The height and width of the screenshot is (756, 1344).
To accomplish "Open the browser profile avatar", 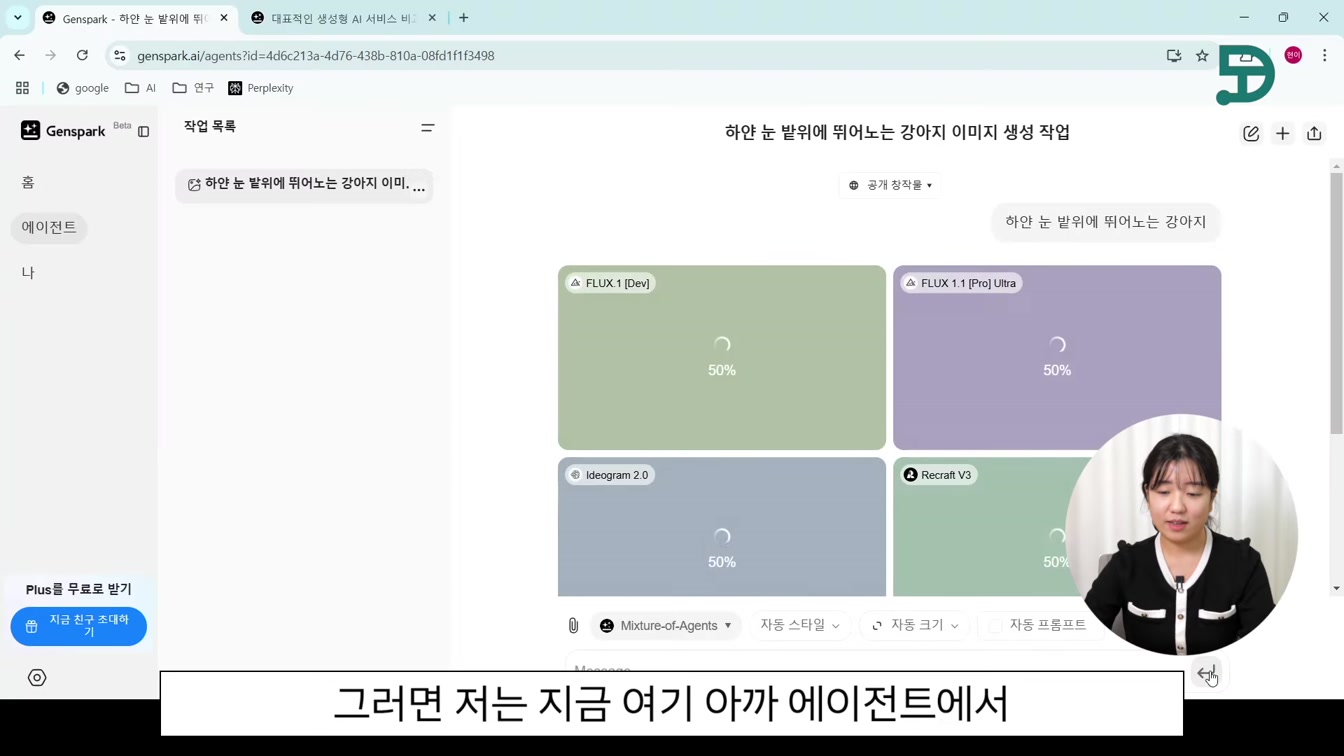I will point(1293,56).
